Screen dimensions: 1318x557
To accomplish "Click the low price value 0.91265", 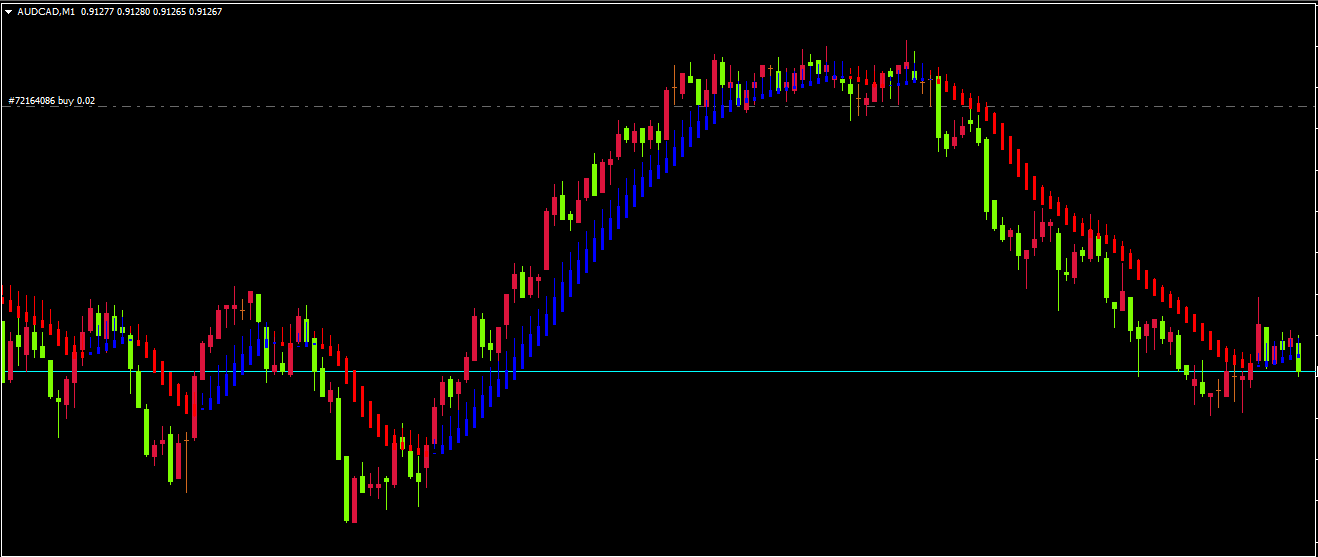I will tap(171, 11).
